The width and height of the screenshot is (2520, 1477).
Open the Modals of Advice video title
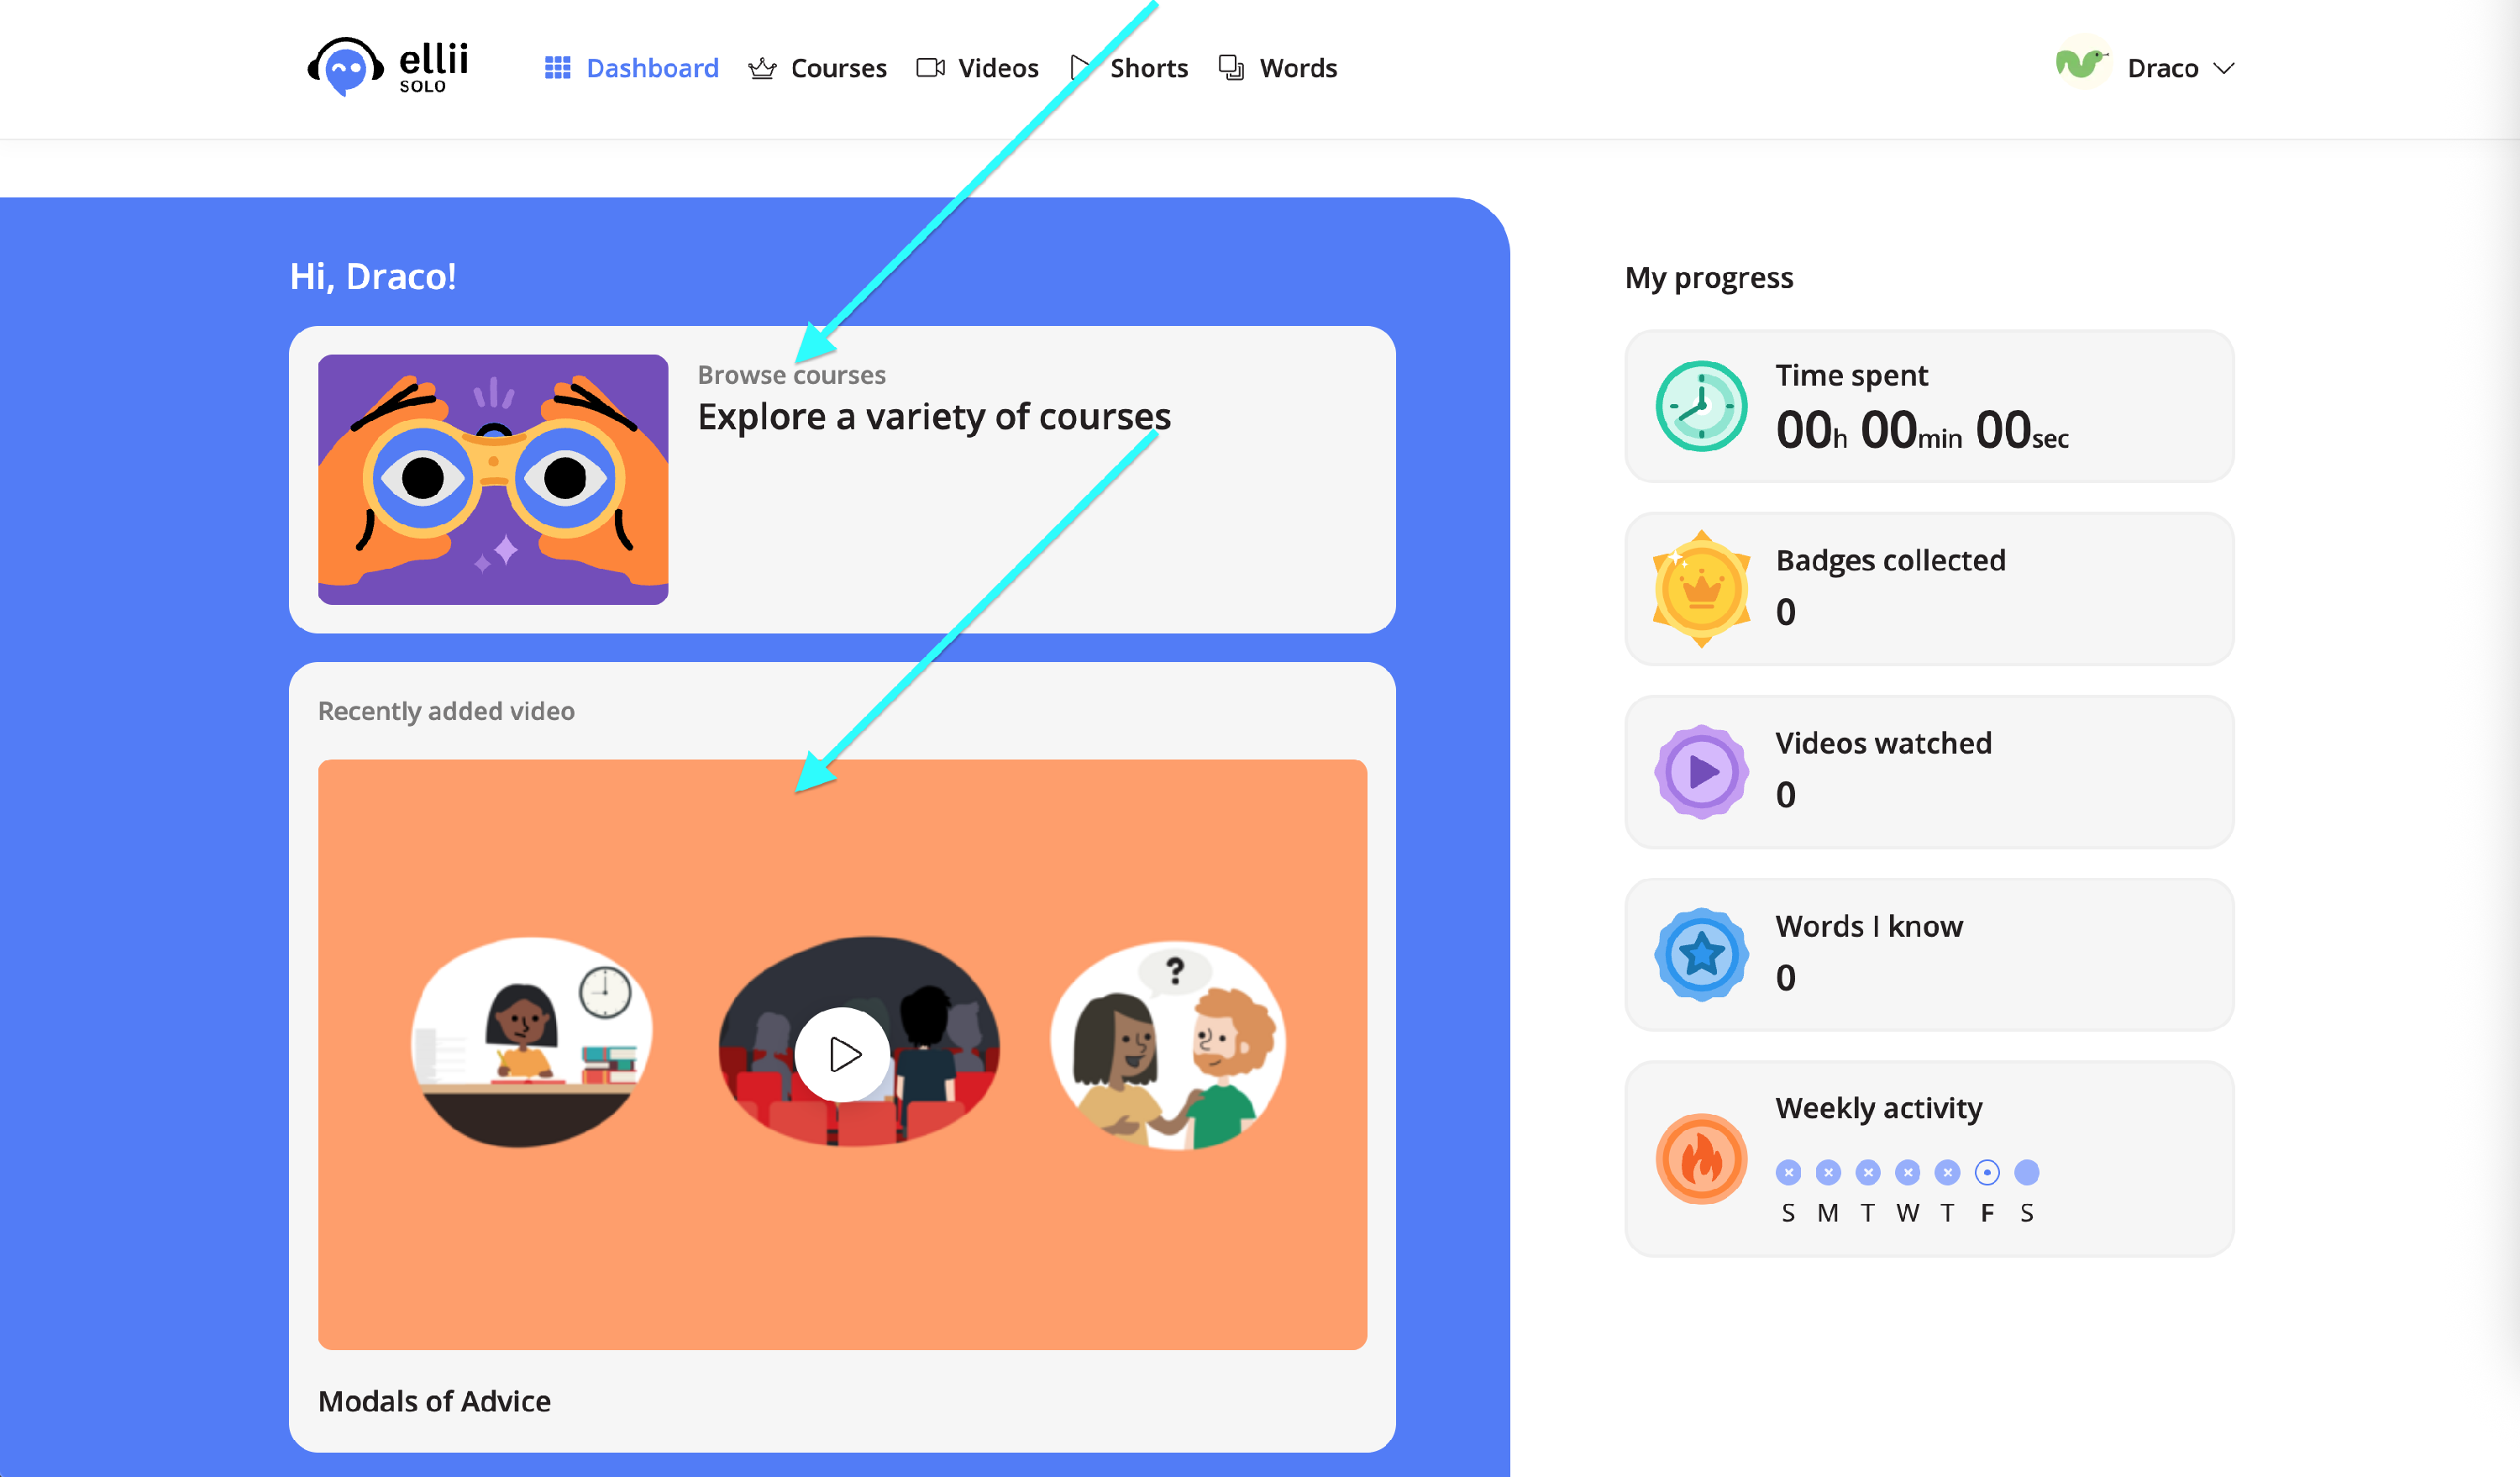[434, 1401]
